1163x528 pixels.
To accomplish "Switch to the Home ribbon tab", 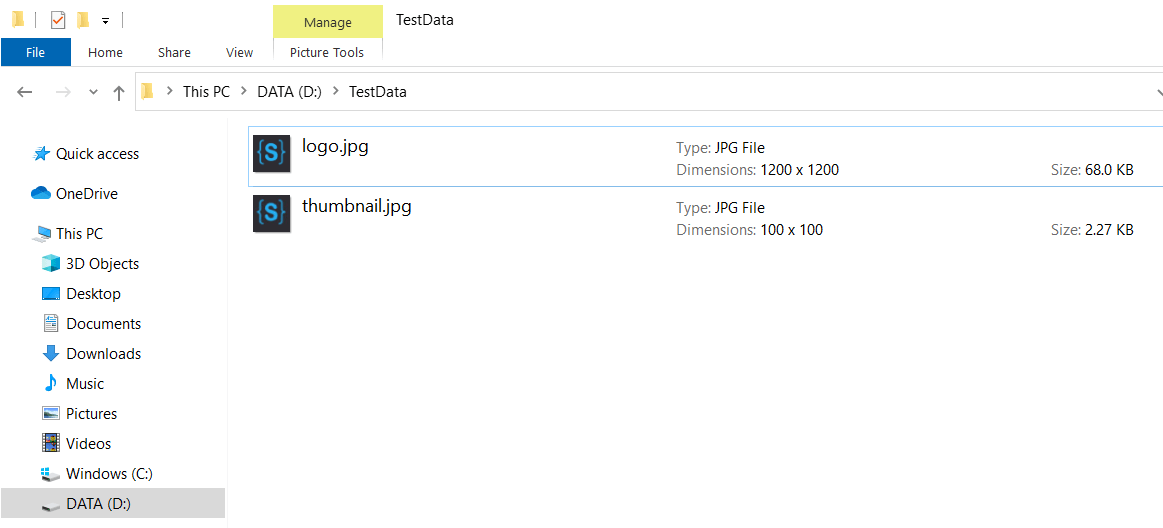I will tap(105, 53).
